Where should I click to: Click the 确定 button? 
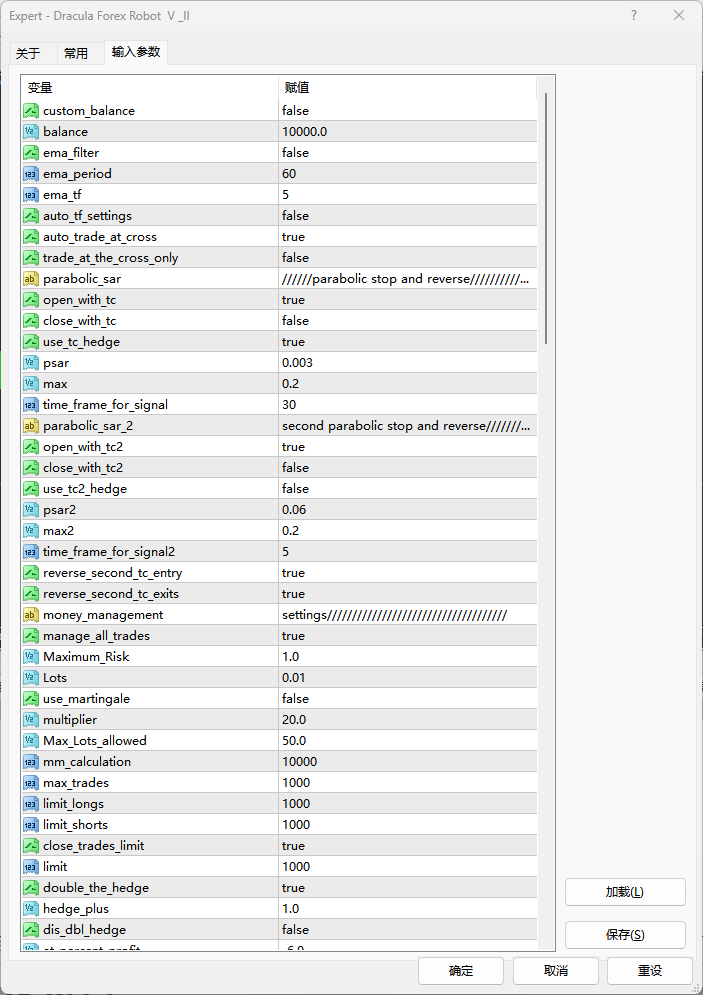point(461,971)
